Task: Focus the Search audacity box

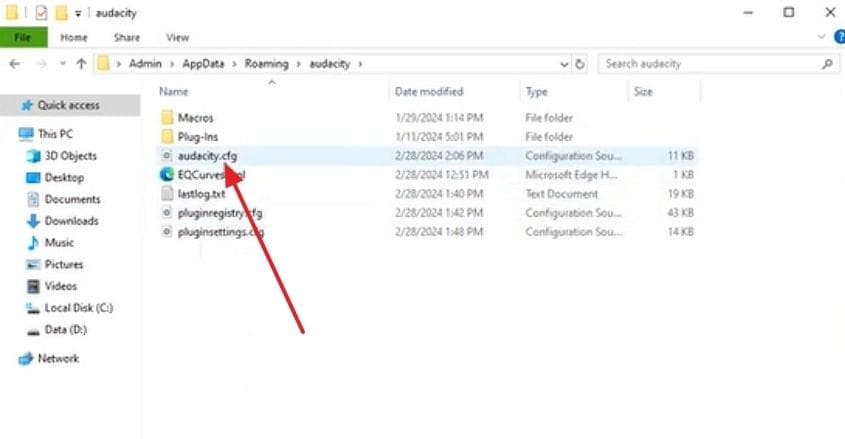Action: point(718,64)
